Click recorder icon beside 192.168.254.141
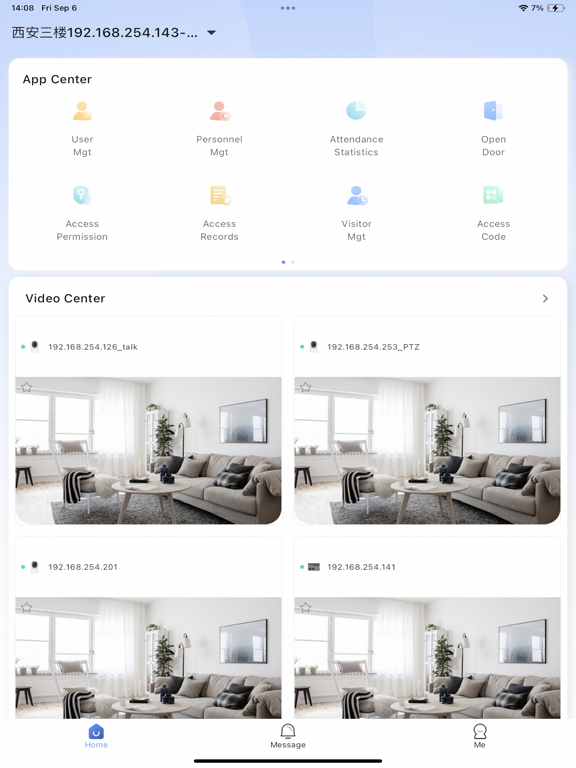 [313, 567]
